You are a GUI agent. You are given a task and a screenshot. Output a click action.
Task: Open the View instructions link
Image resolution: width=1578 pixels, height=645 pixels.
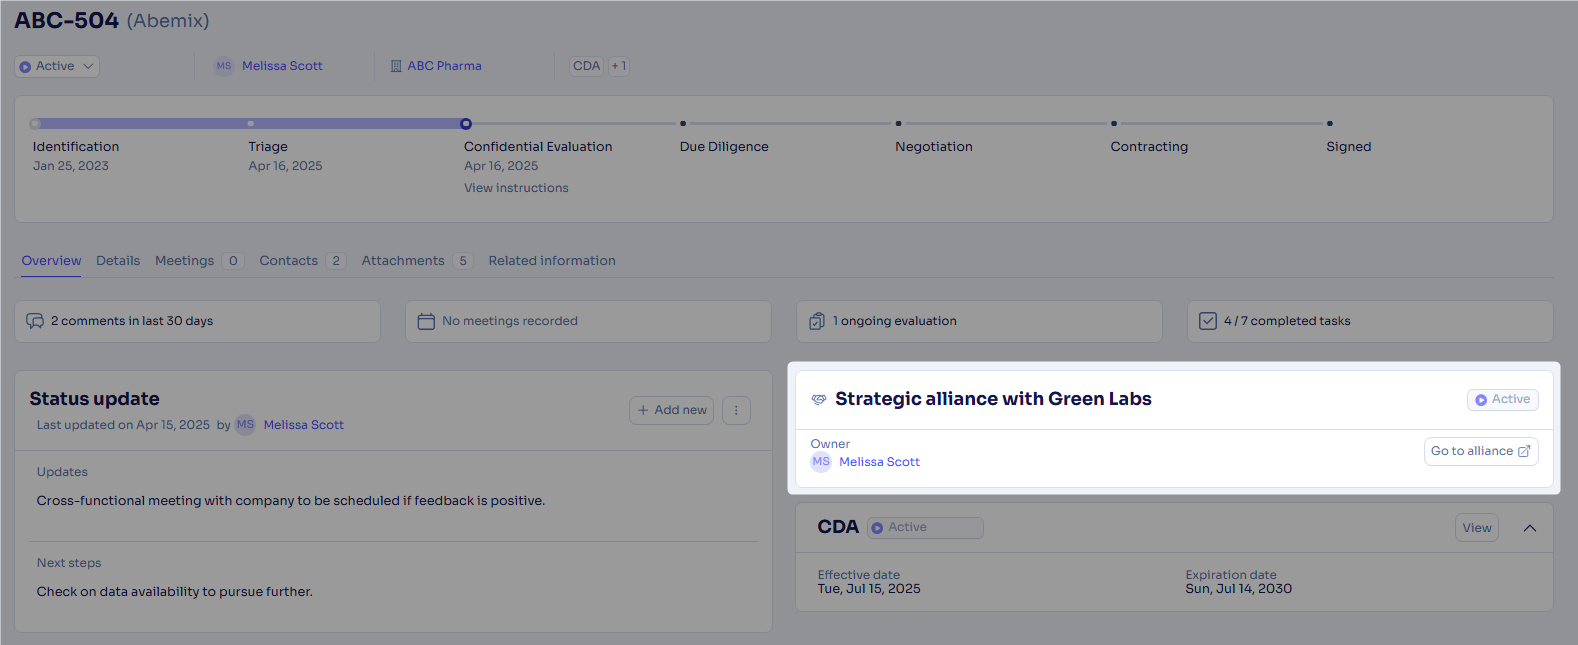point(516,188)
